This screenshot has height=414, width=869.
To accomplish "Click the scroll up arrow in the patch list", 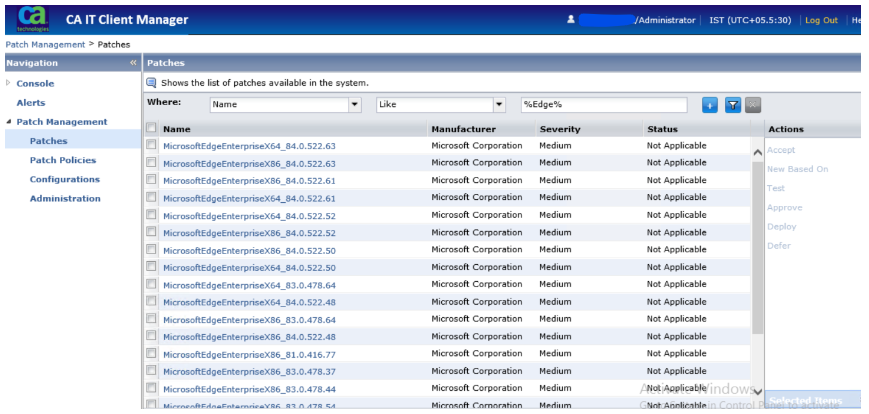I will [x=757, y=152].
